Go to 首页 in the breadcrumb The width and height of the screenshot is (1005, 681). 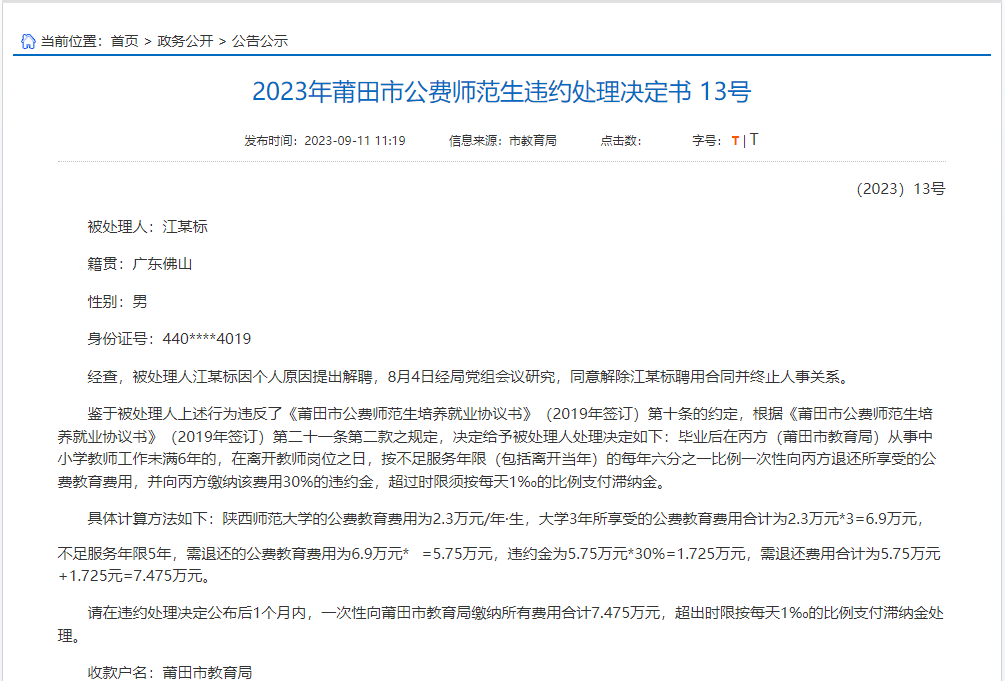125,41
